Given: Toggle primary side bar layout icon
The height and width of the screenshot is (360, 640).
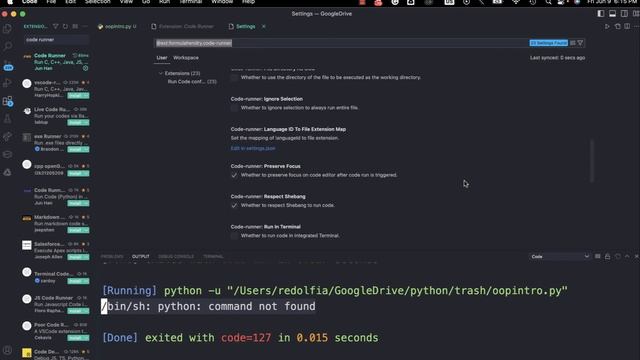Looking at the screenshot, I should [x=601, y=13].
